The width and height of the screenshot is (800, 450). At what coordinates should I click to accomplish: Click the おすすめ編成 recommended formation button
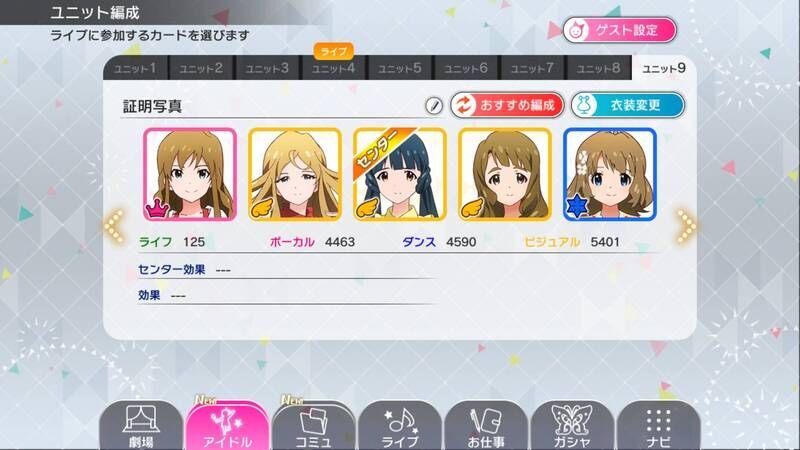pyautogui.click(x=507, y=105)
